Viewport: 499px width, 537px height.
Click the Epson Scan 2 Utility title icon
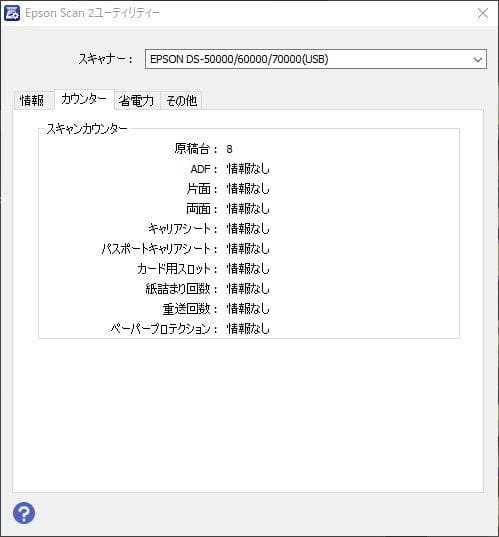click(12, 13)
